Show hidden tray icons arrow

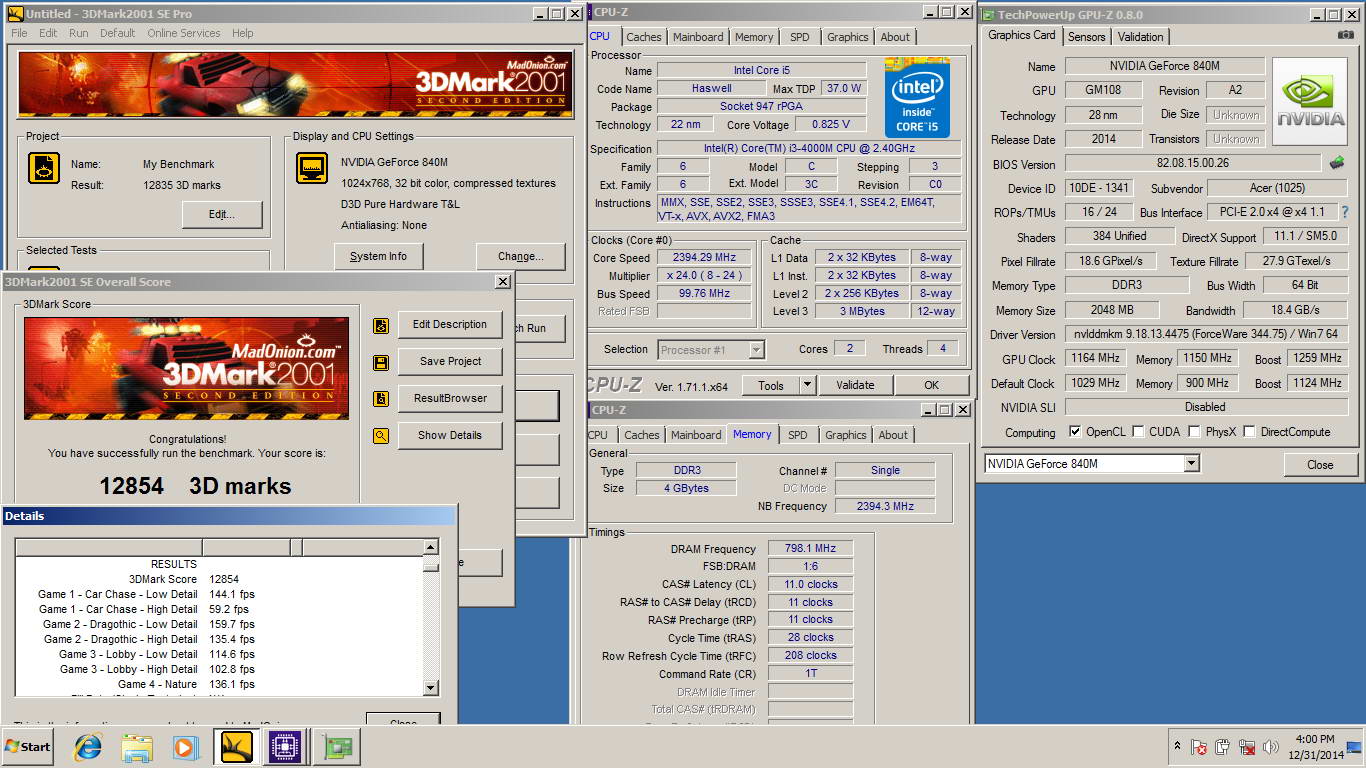click(x=1177, y=747)
